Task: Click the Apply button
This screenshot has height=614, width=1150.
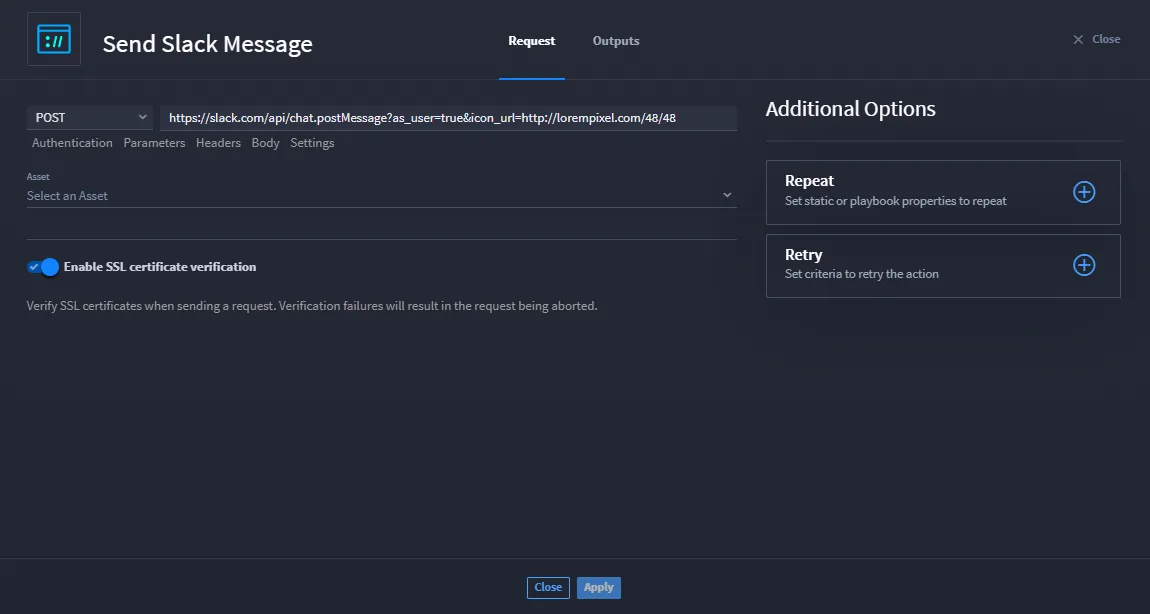Action: pos(598,588)
